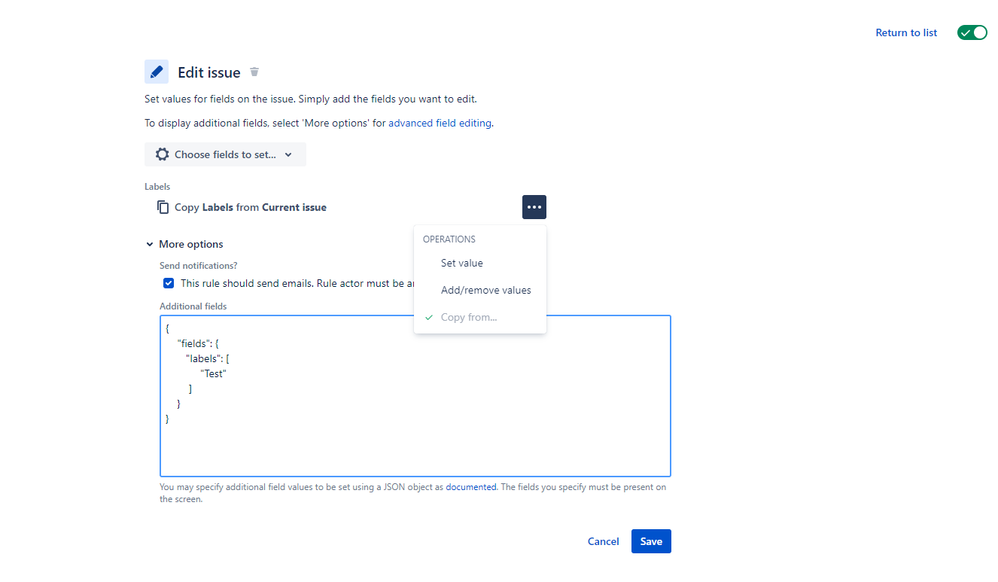Viewport: 998px width, 582px height.
Task: Open the advanced field editing link
Action: click(440, 123)
